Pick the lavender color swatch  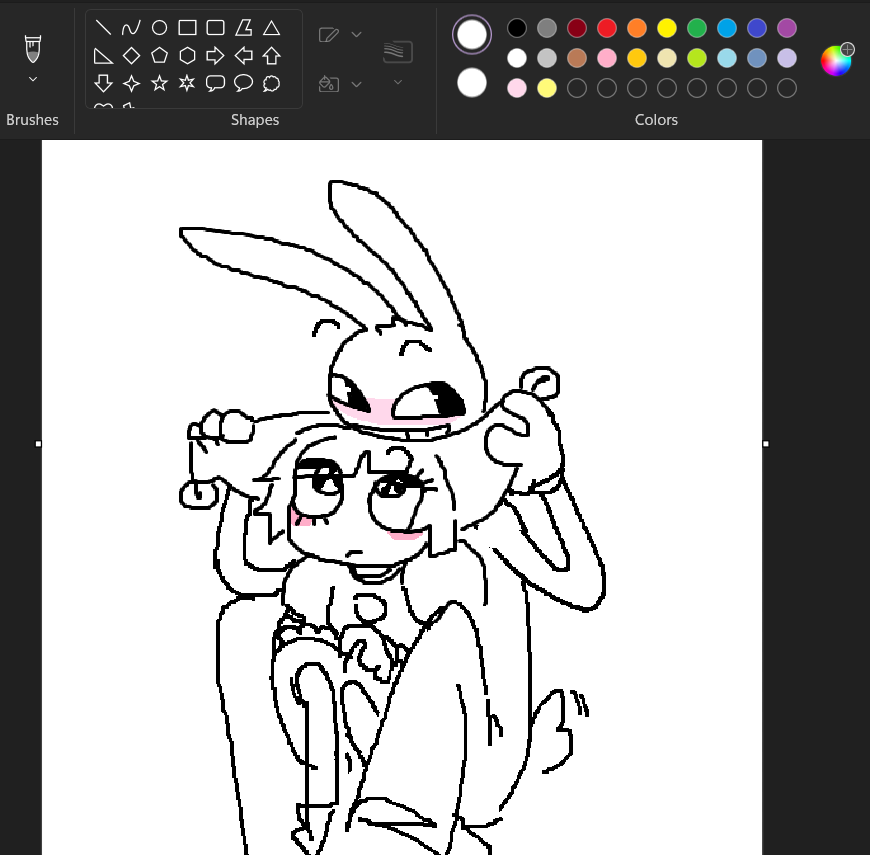click(787, 58)
